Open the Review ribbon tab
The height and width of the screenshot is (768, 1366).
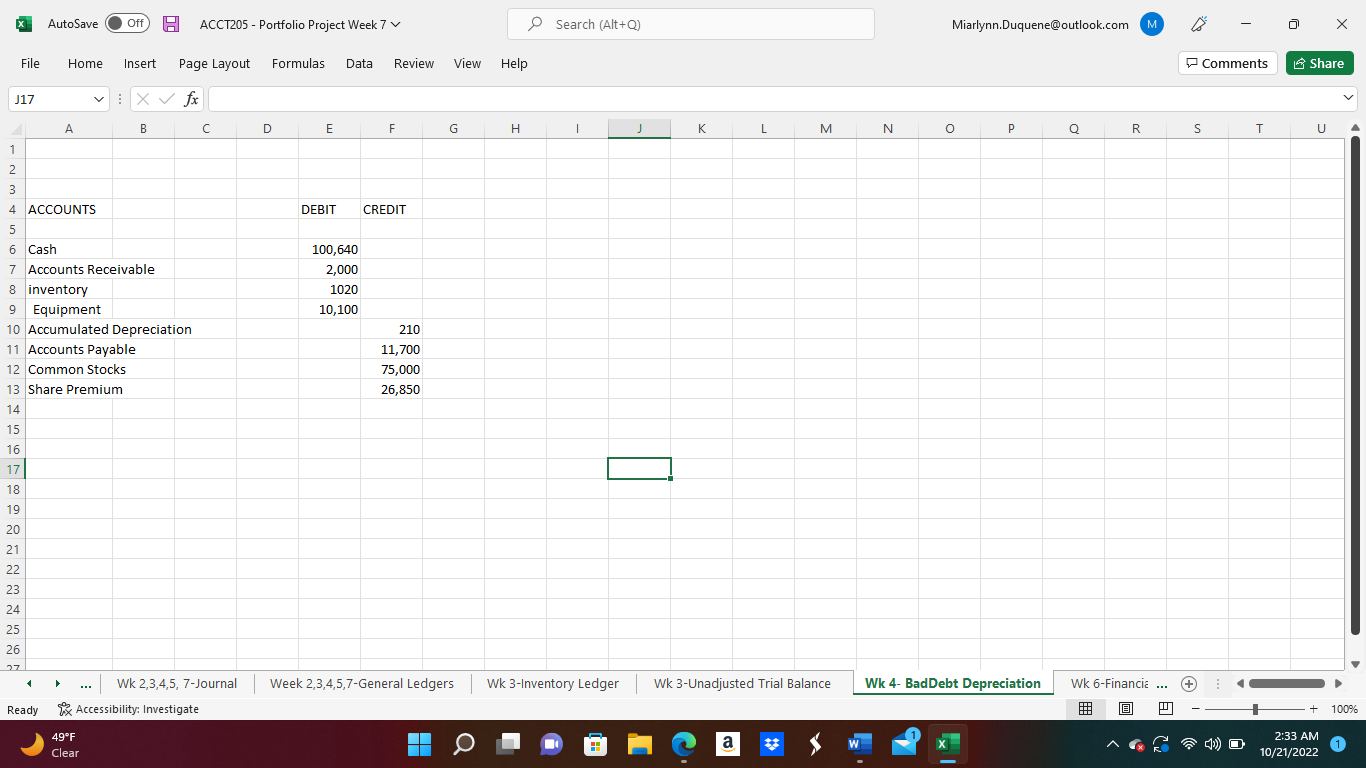414,63
